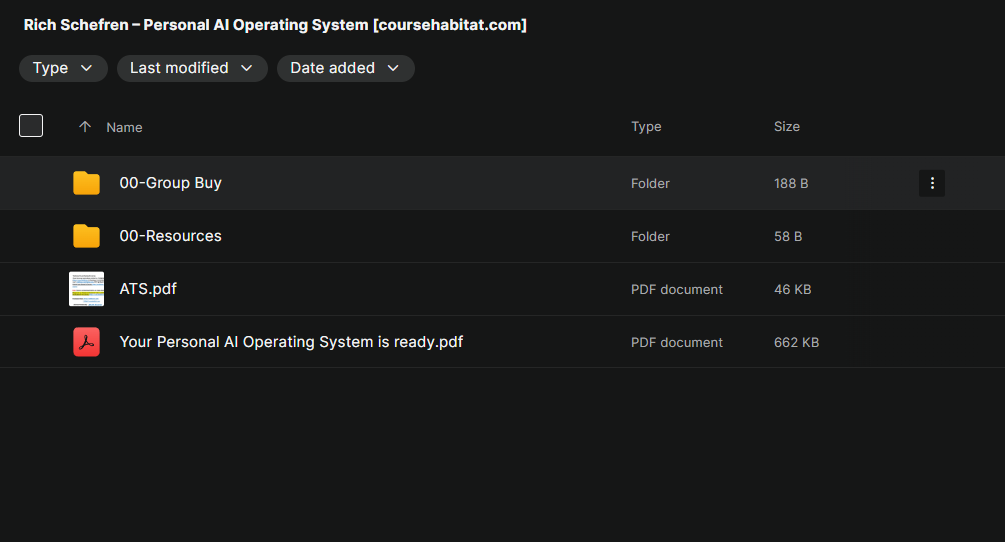The height and width of the screenshot is (542, 1005).
Task: Click the 188 B size value
Action: (791, 183)
